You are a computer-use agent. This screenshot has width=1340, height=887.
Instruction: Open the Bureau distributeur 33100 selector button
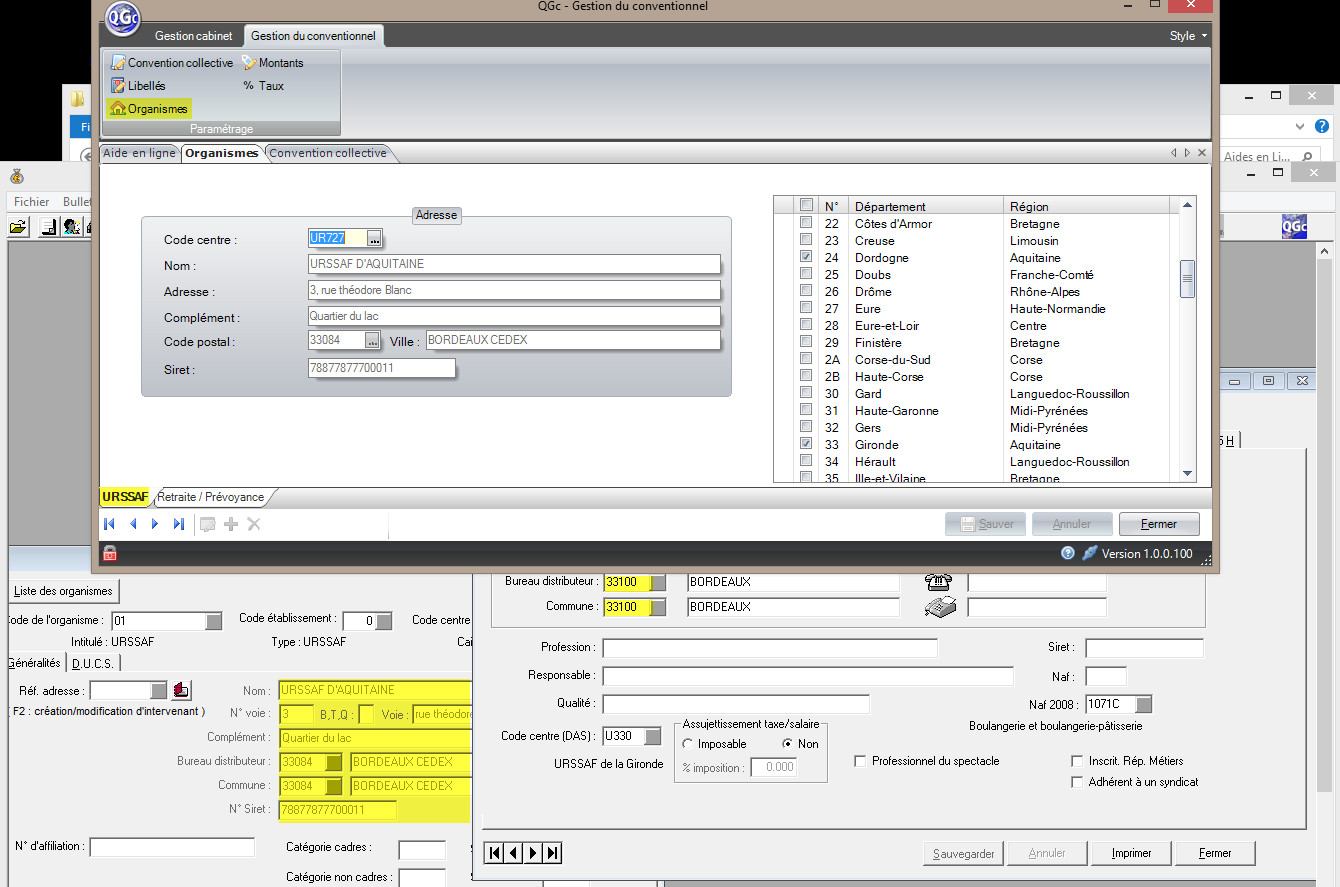pos(658,582)
